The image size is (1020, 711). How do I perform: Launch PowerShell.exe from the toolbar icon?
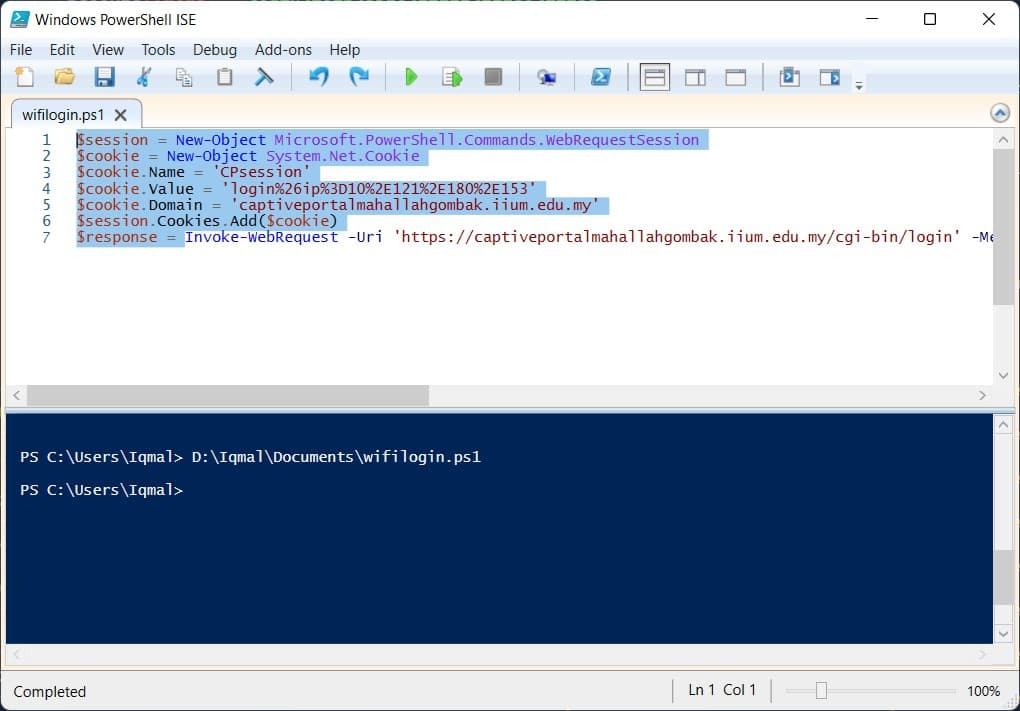tap(600, 77)
